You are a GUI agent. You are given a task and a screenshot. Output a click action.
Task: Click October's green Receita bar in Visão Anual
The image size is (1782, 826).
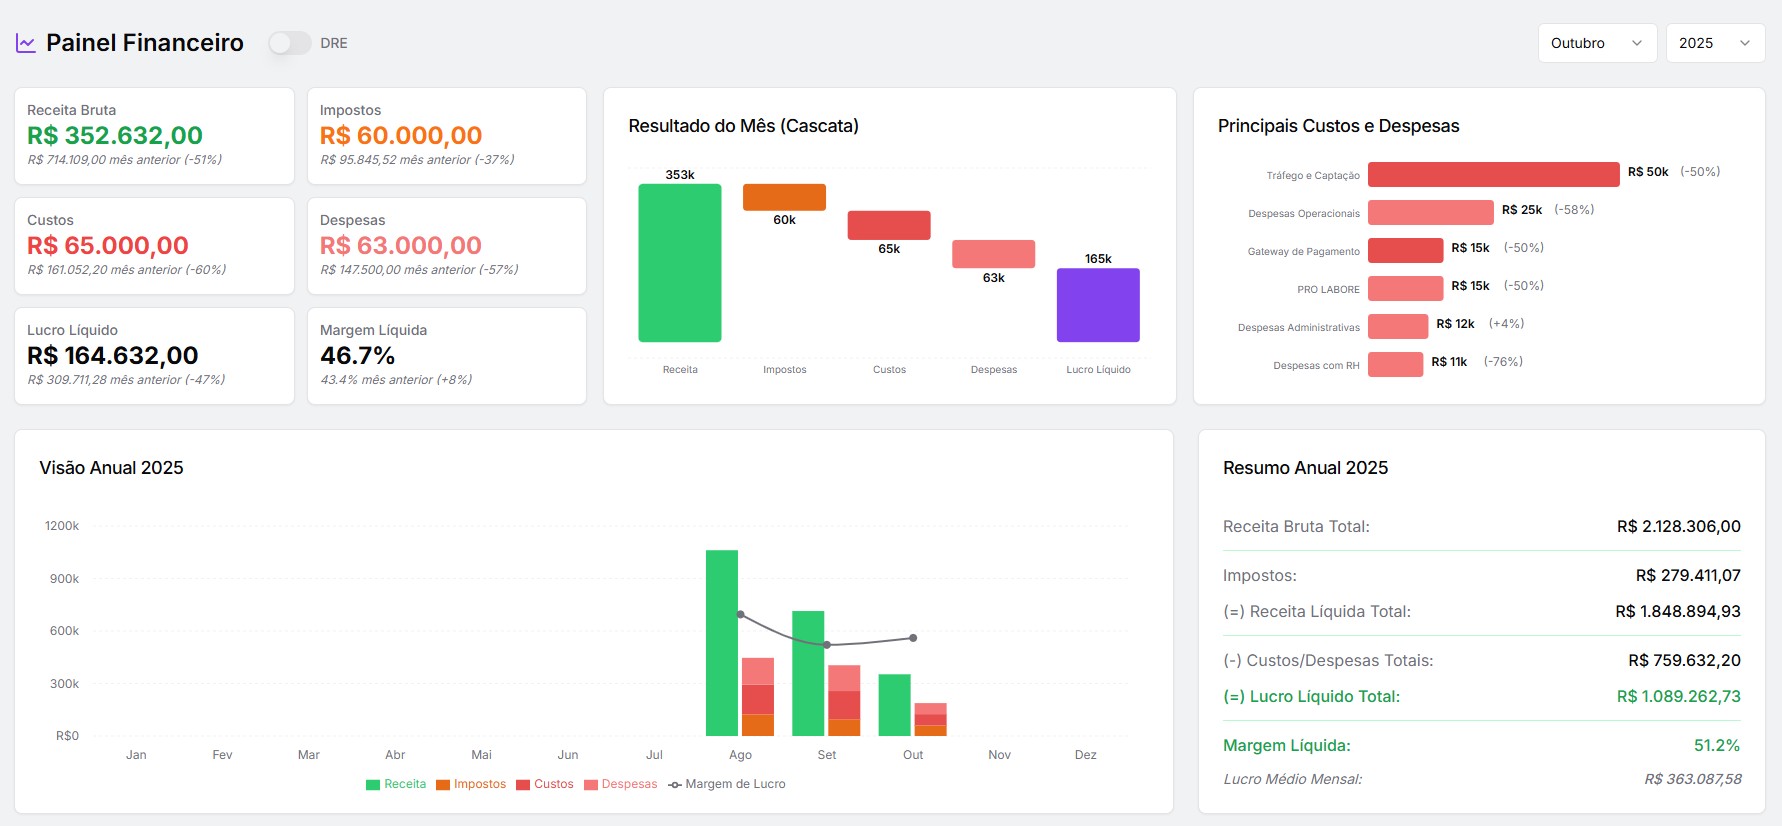[895, 705]
